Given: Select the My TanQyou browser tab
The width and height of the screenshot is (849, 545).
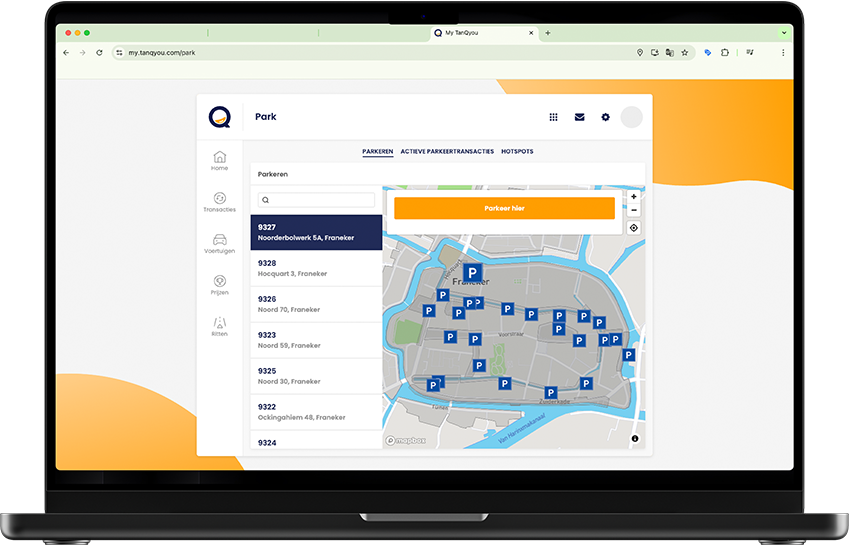Looking at the screenshot, I should click(x=484, y=33).
